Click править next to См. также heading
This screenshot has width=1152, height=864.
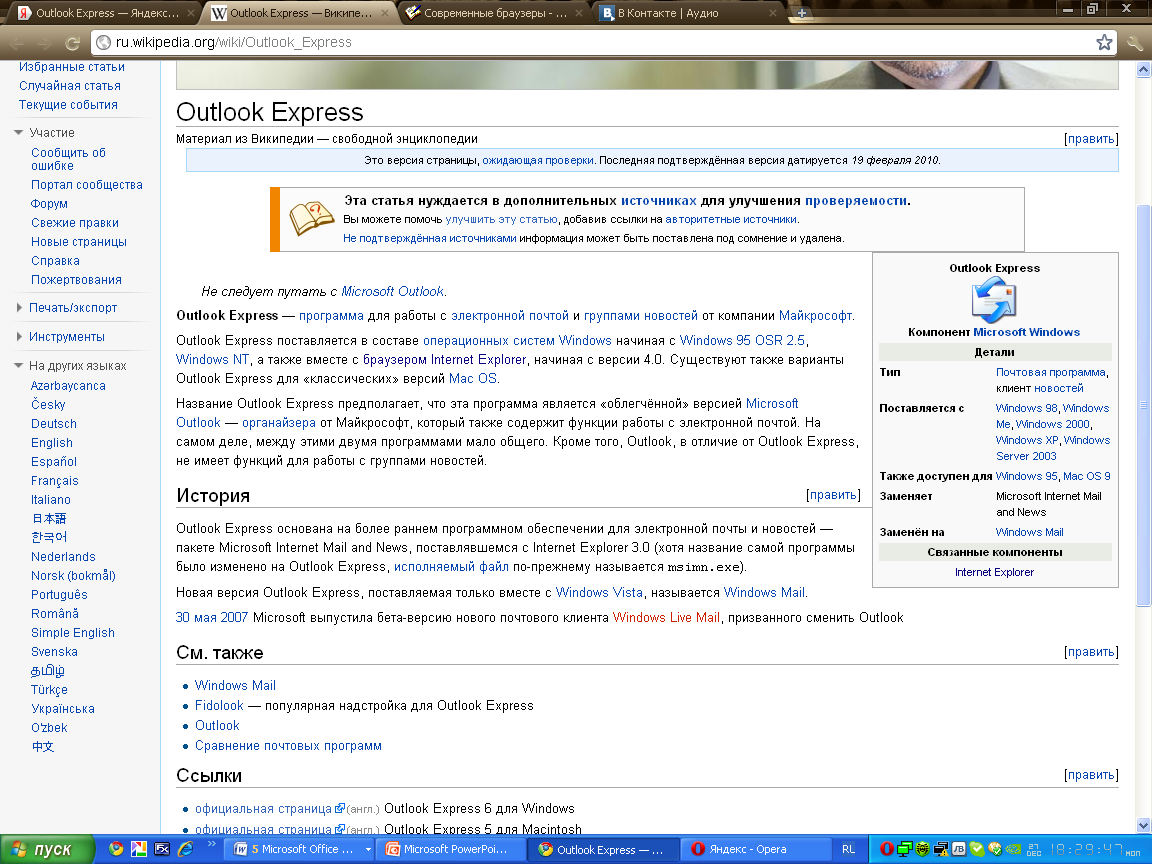(1091, 652)
